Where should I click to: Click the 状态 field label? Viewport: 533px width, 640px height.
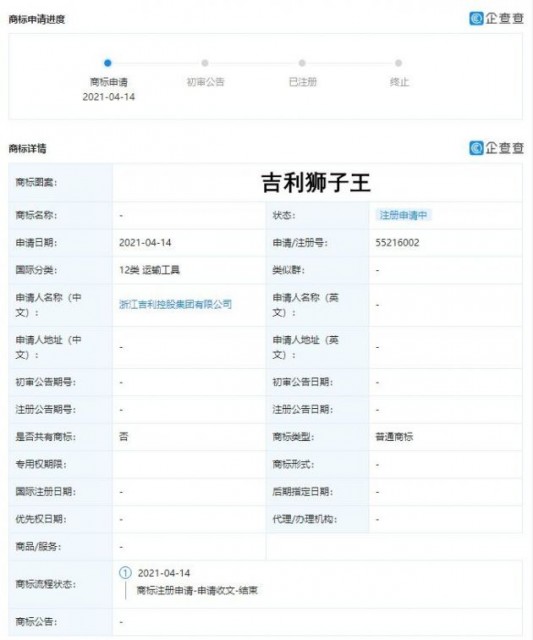(x=284, y=215)
